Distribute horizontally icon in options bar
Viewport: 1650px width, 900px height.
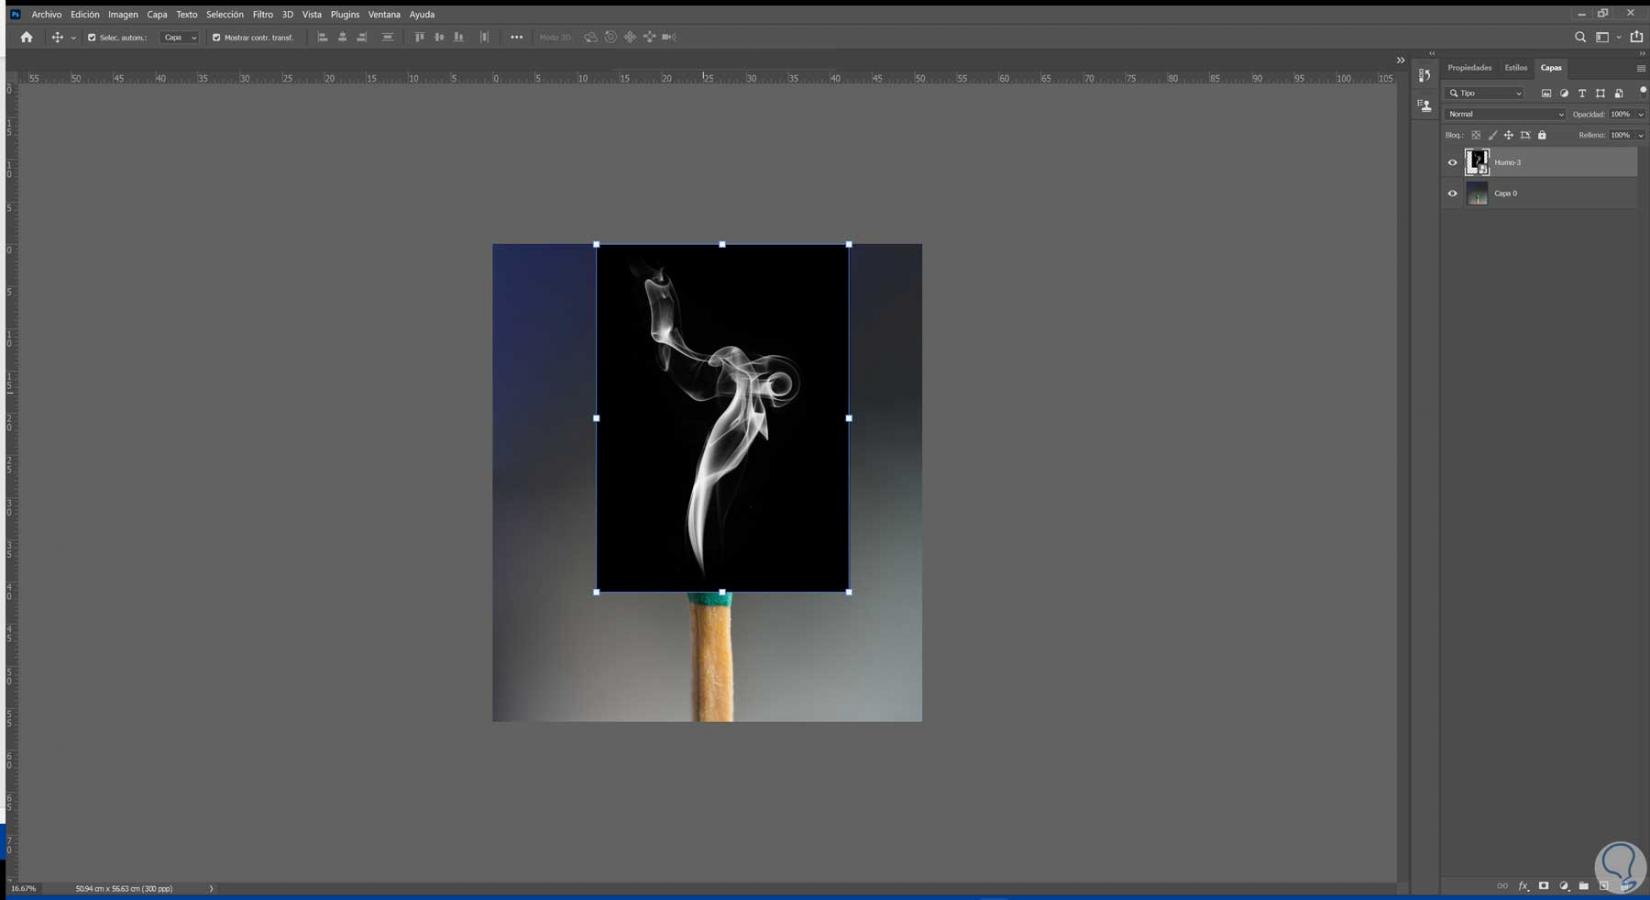click(484, 37)
